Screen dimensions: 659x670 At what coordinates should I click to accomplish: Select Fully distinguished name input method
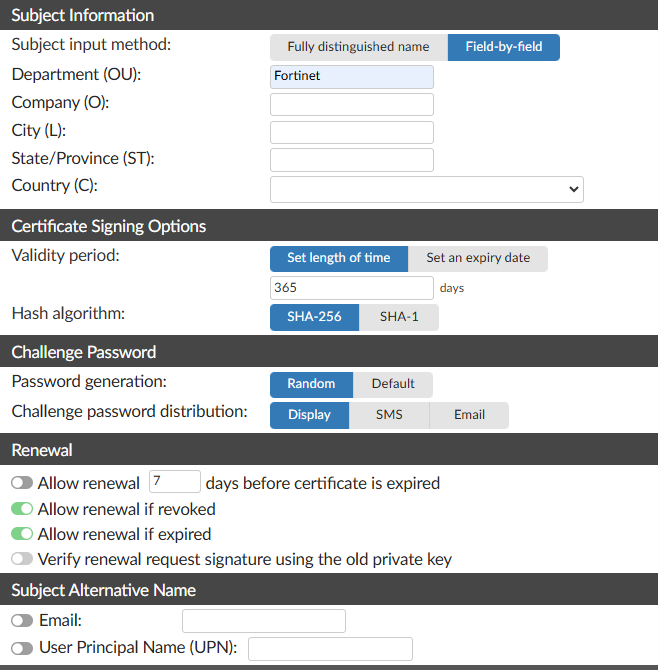click(358, 47)
